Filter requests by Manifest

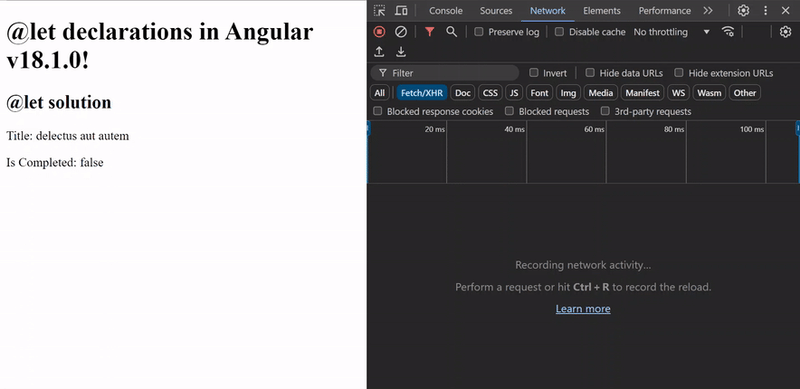(x=642, y=93)
